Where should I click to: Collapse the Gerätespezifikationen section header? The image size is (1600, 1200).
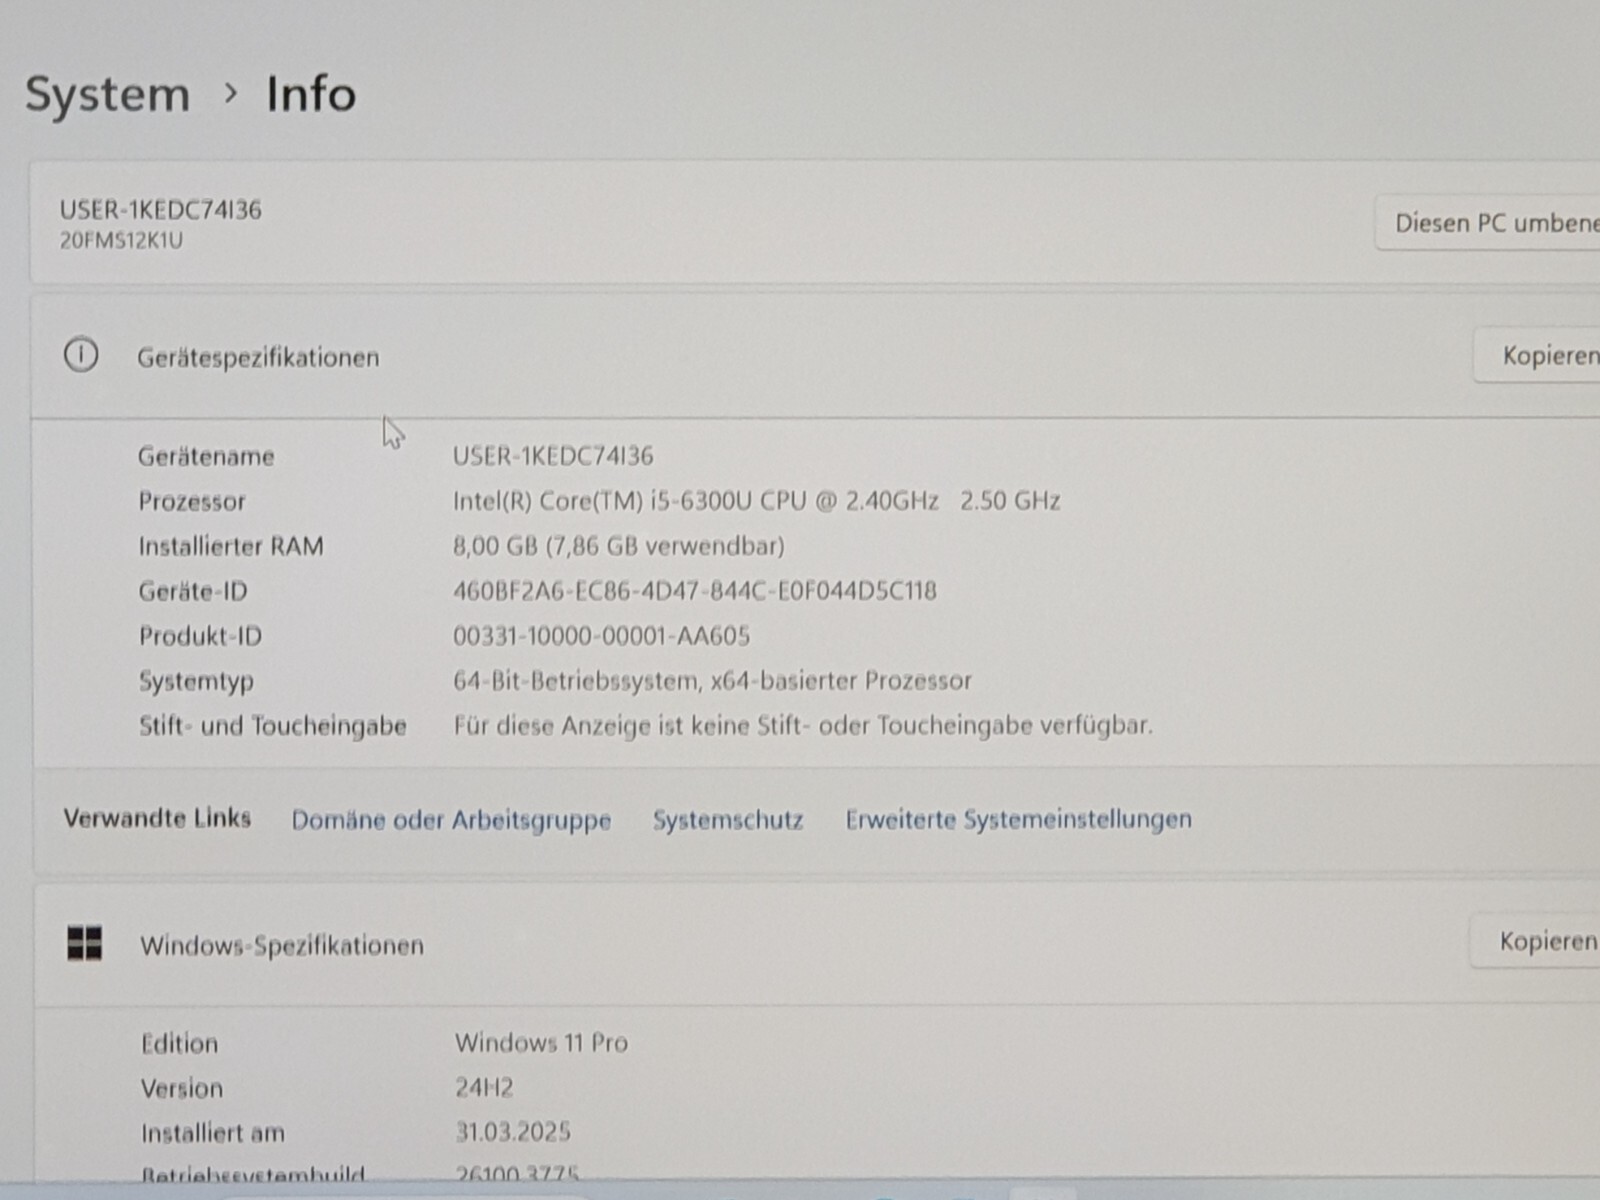click(815, 356)
